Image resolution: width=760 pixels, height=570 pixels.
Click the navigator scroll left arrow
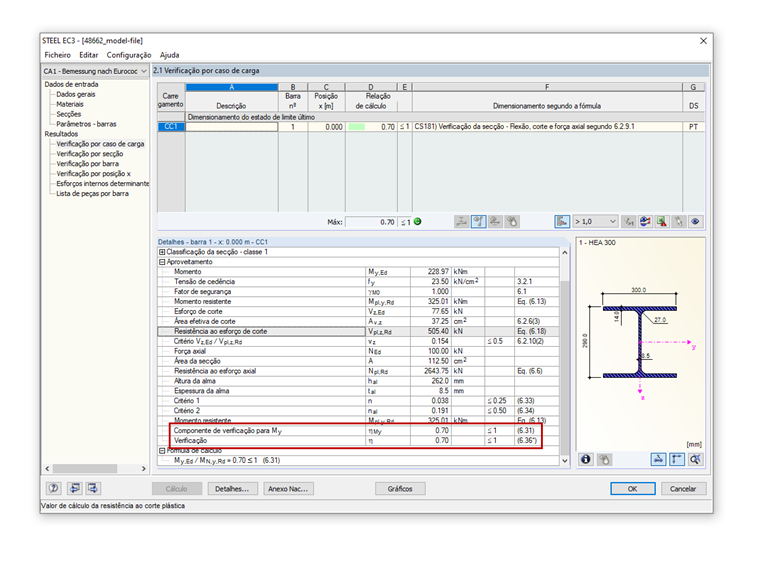[47, 469]
